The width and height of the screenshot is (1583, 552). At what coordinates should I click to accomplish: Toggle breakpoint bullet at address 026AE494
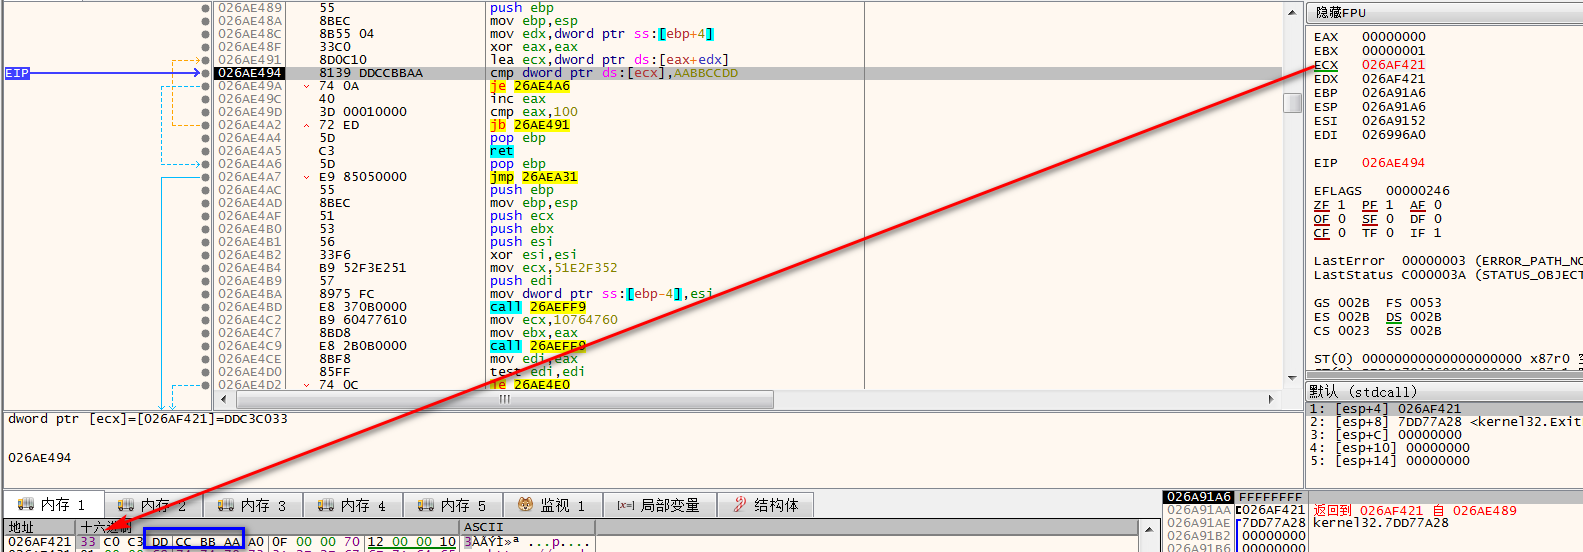click(x=206, y=73)
